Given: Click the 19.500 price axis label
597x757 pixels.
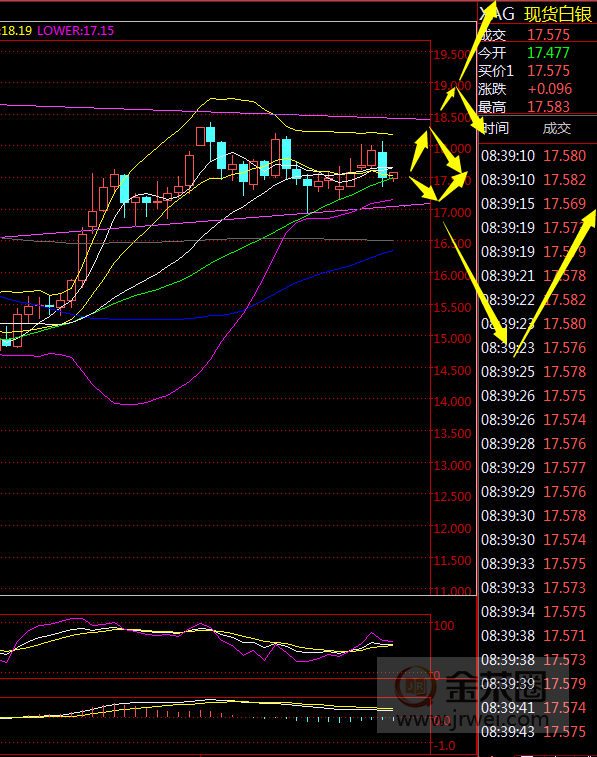Looking at the screenshot, I should coord(452,55).
